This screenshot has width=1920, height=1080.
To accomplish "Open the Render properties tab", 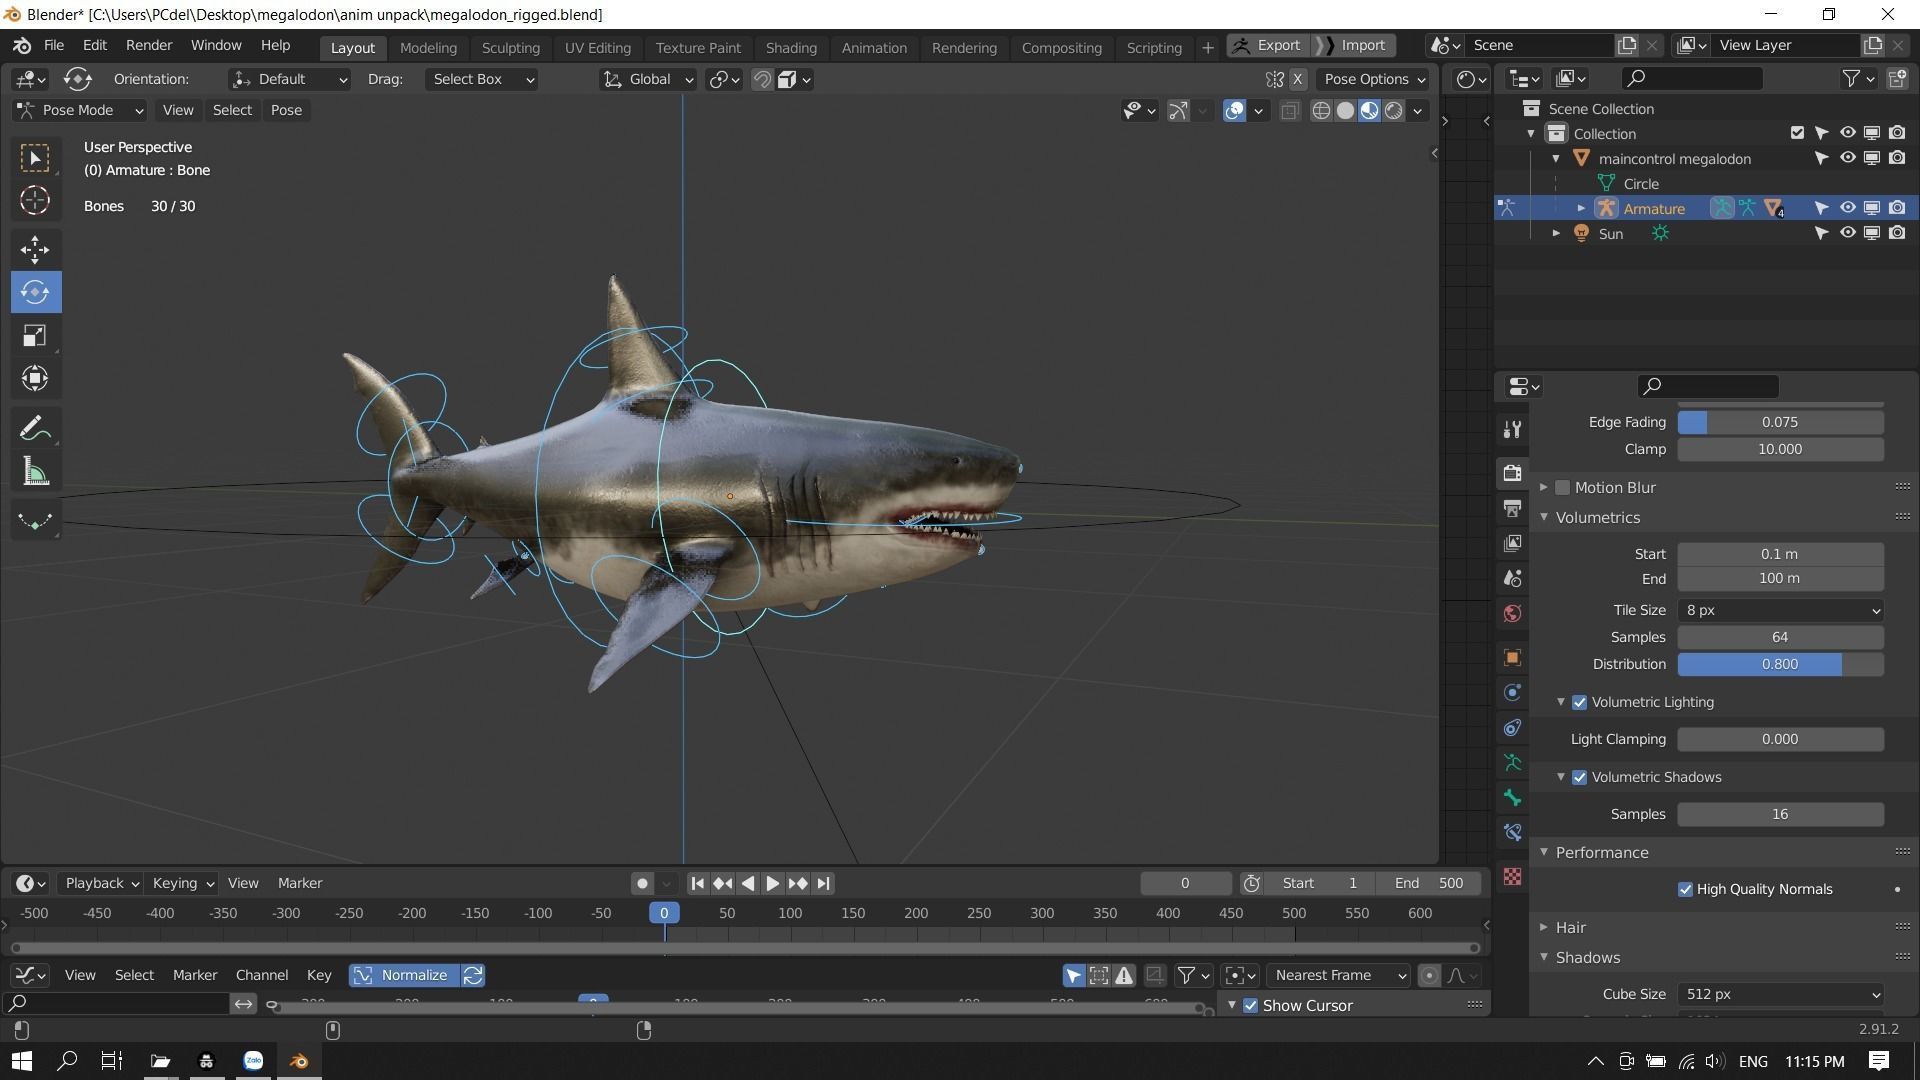I will (1512, 473).
